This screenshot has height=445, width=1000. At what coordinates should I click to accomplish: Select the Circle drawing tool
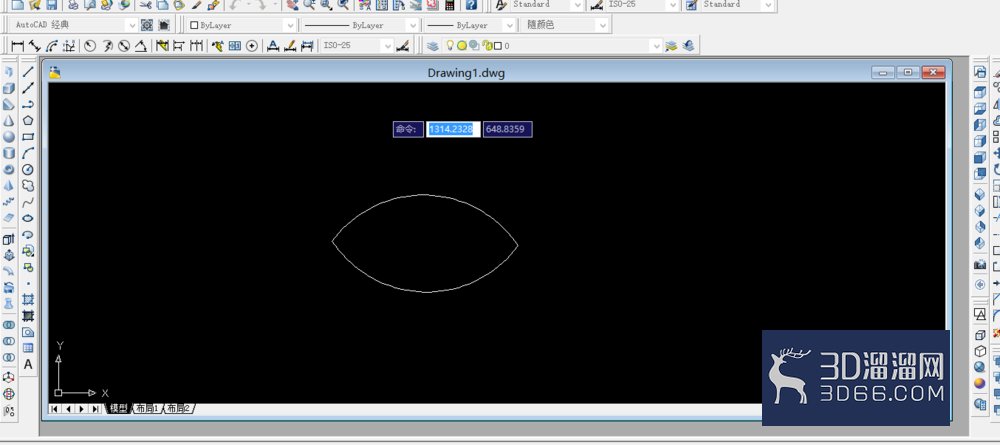point(28,170)
